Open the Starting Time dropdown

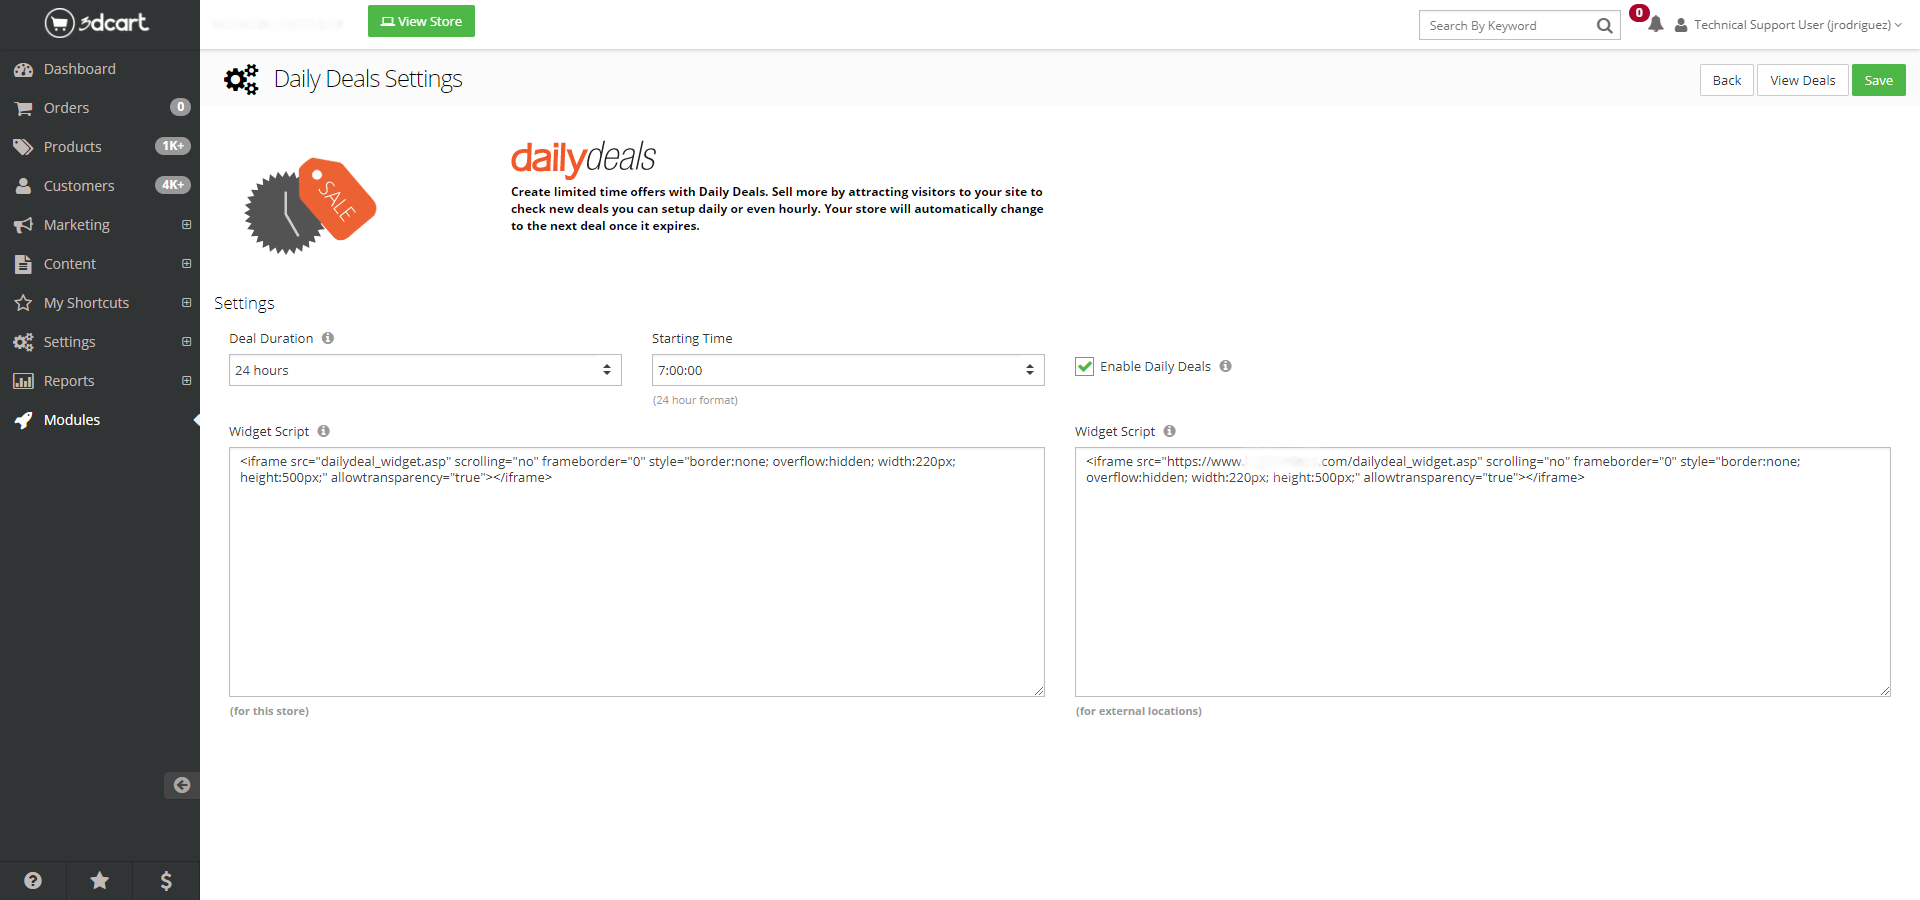click(847, 370)
